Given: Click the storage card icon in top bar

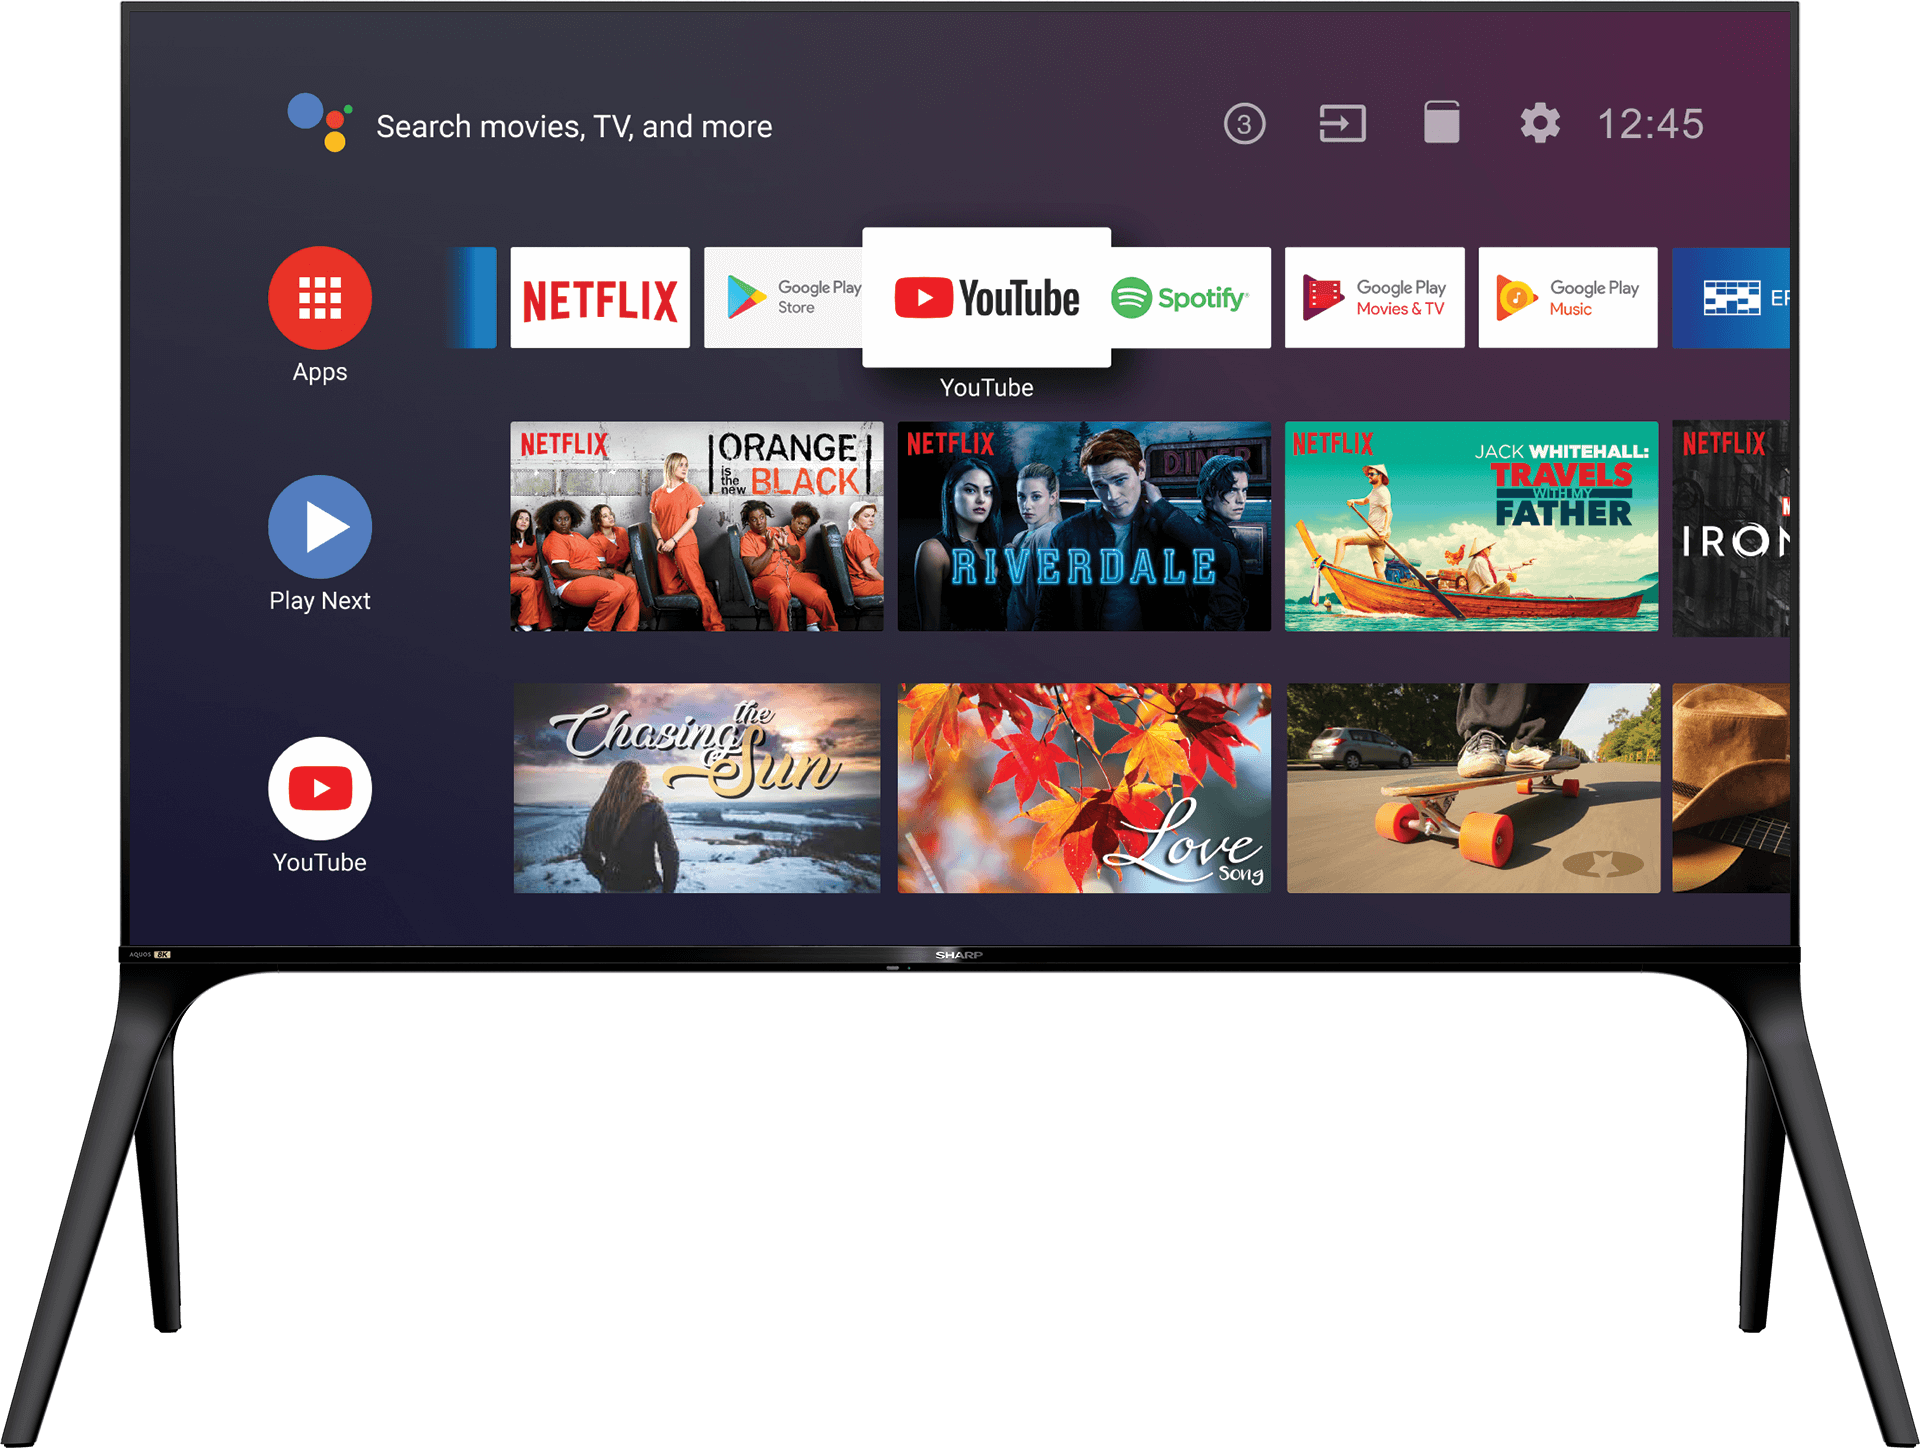Looking at the screenshot, I should [1441, 122].
